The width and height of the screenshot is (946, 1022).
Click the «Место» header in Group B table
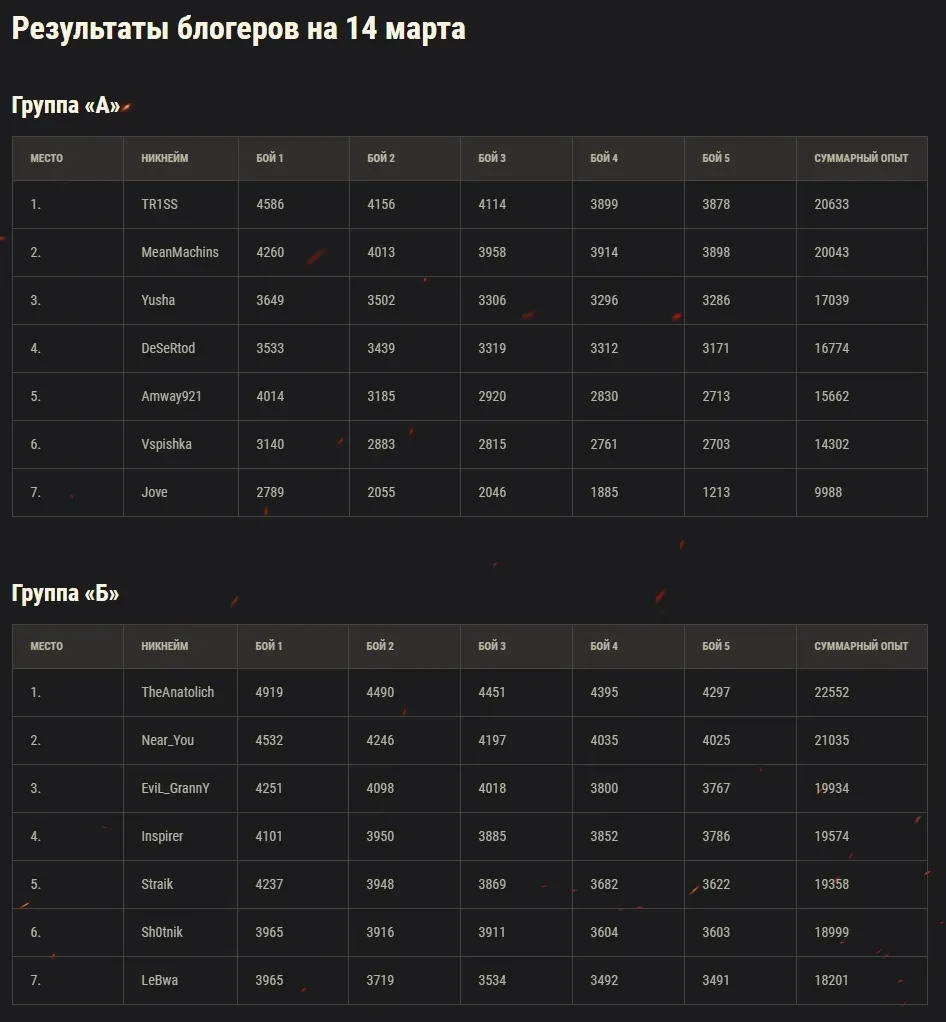46,646
